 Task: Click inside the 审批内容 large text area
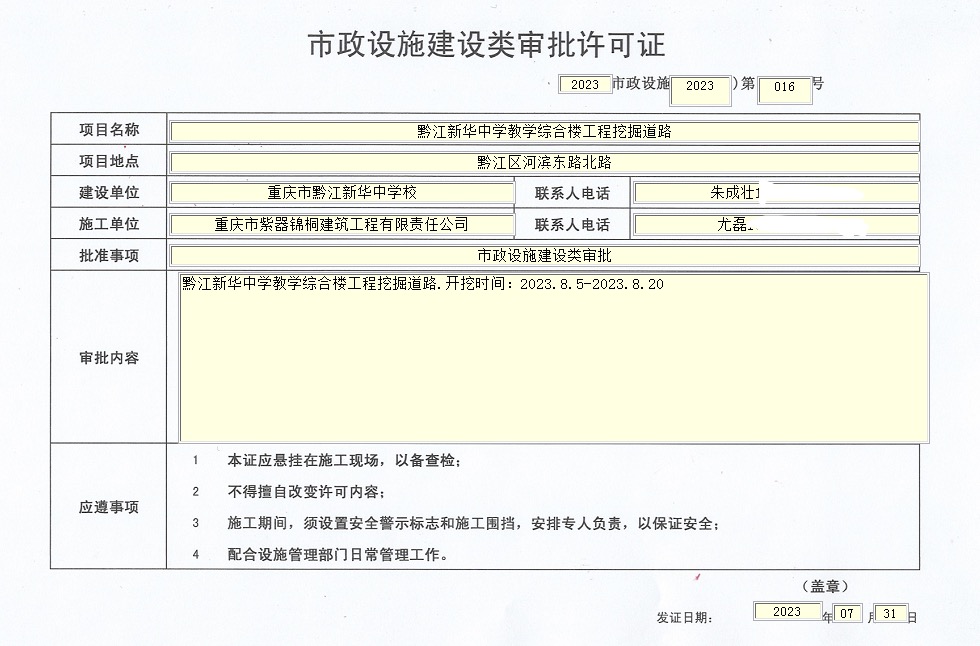point(554,358)
